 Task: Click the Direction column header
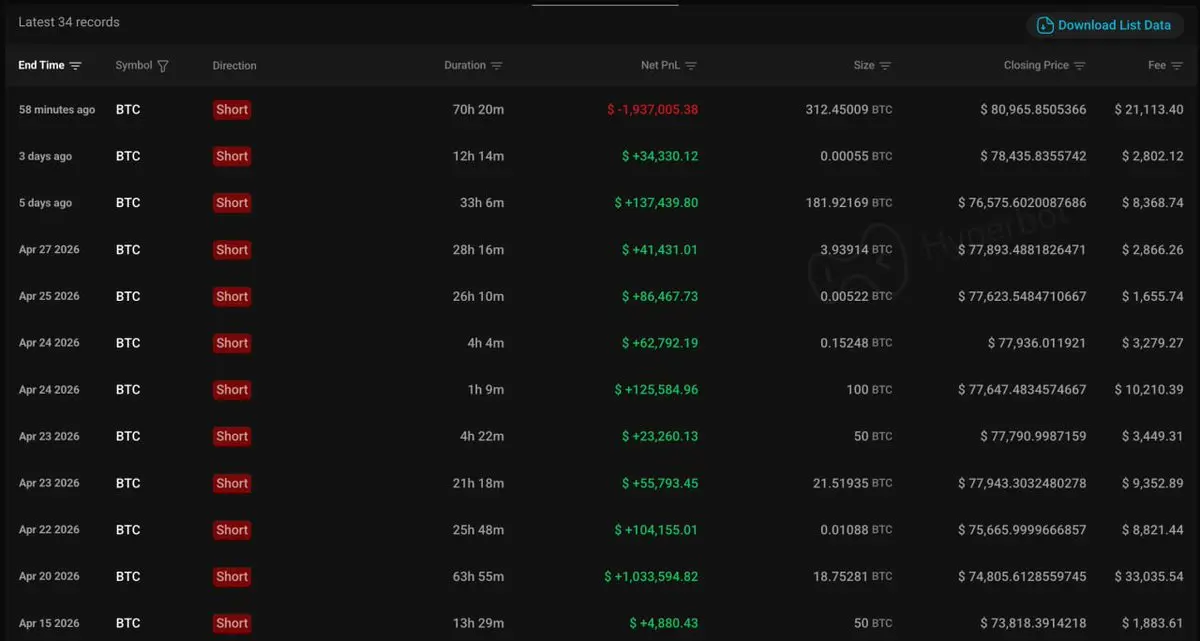(234, 66)
